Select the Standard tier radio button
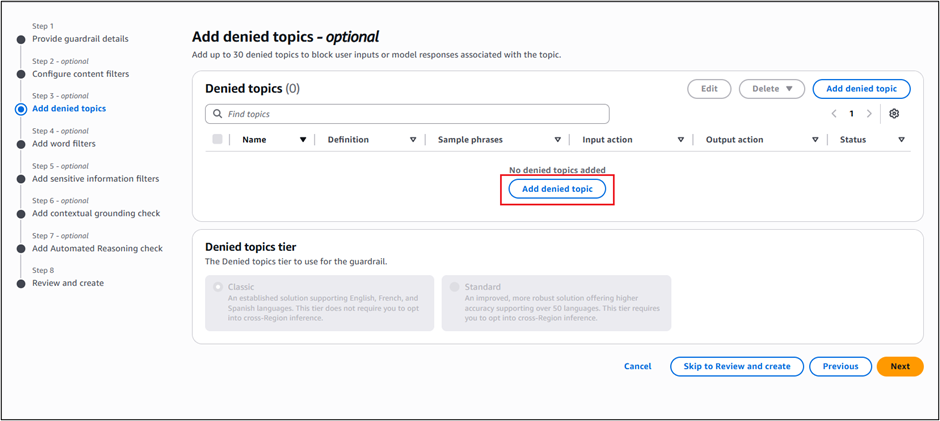 (455, 287)
